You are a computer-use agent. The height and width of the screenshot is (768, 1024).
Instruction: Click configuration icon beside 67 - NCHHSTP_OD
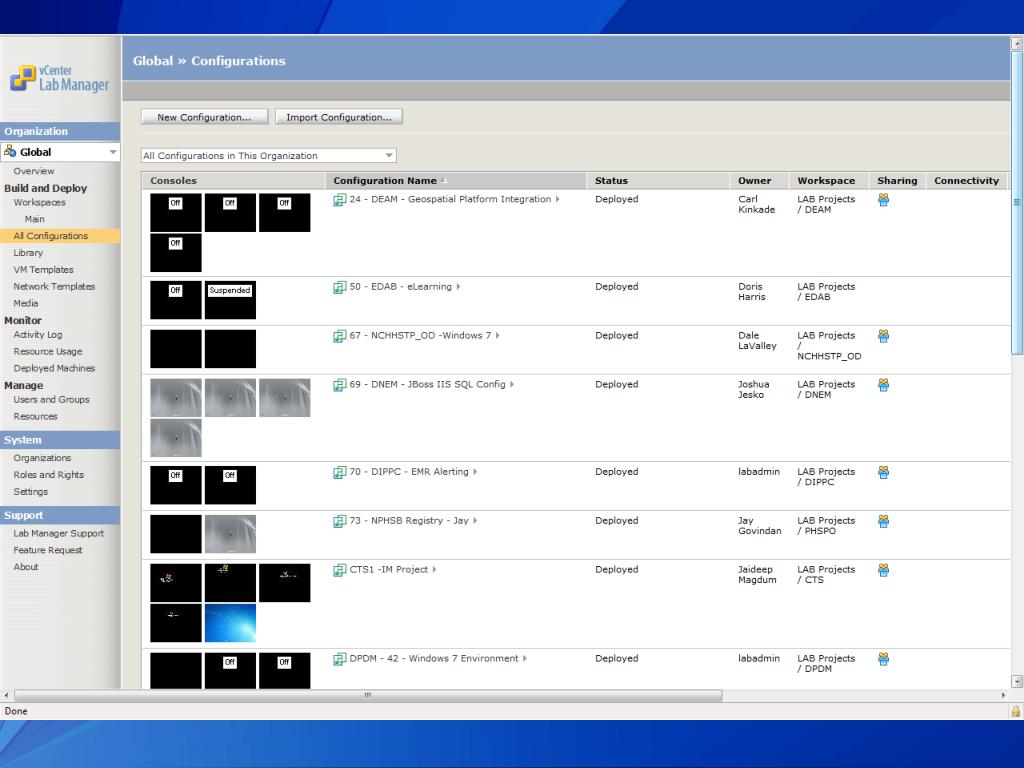coord(340,336)
